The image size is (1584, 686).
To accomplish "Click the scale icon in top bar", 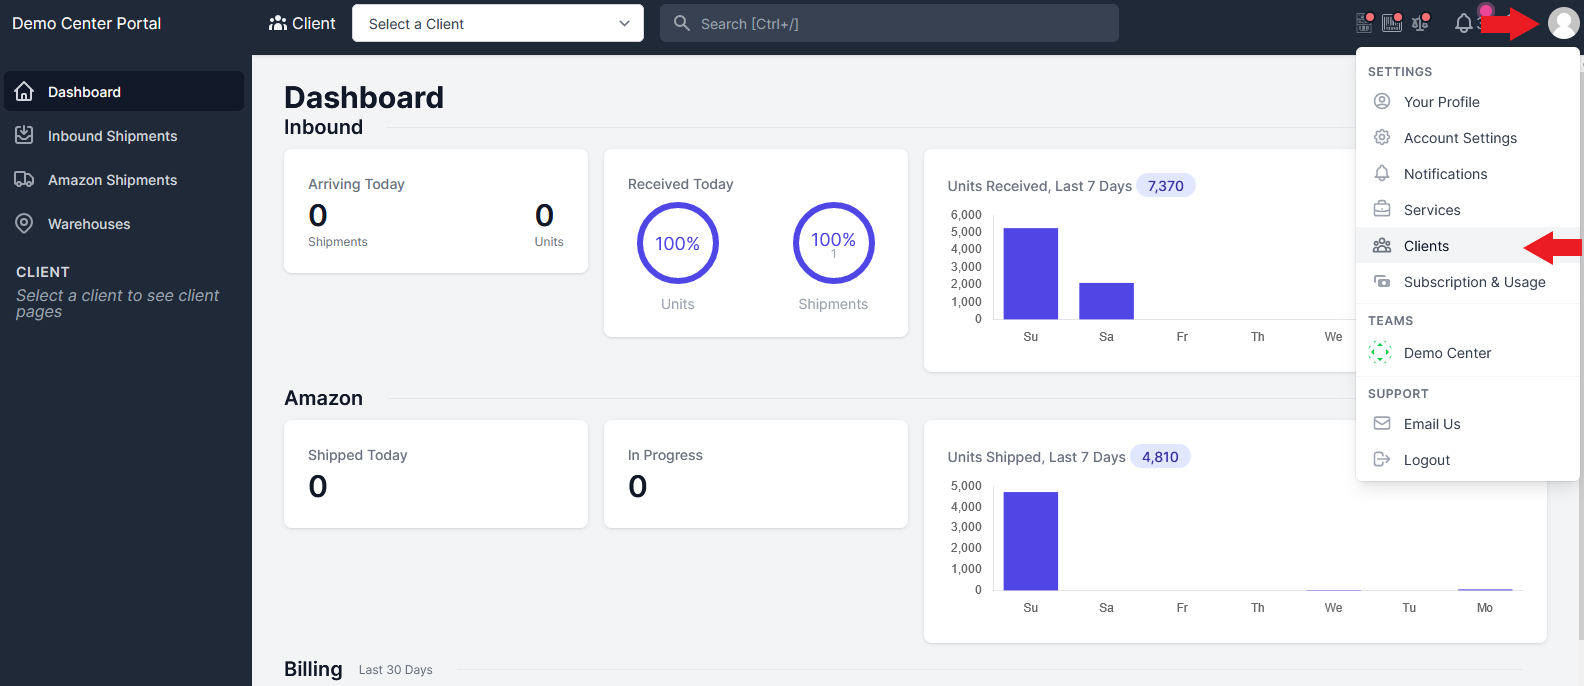I will tap(1420, 22).
